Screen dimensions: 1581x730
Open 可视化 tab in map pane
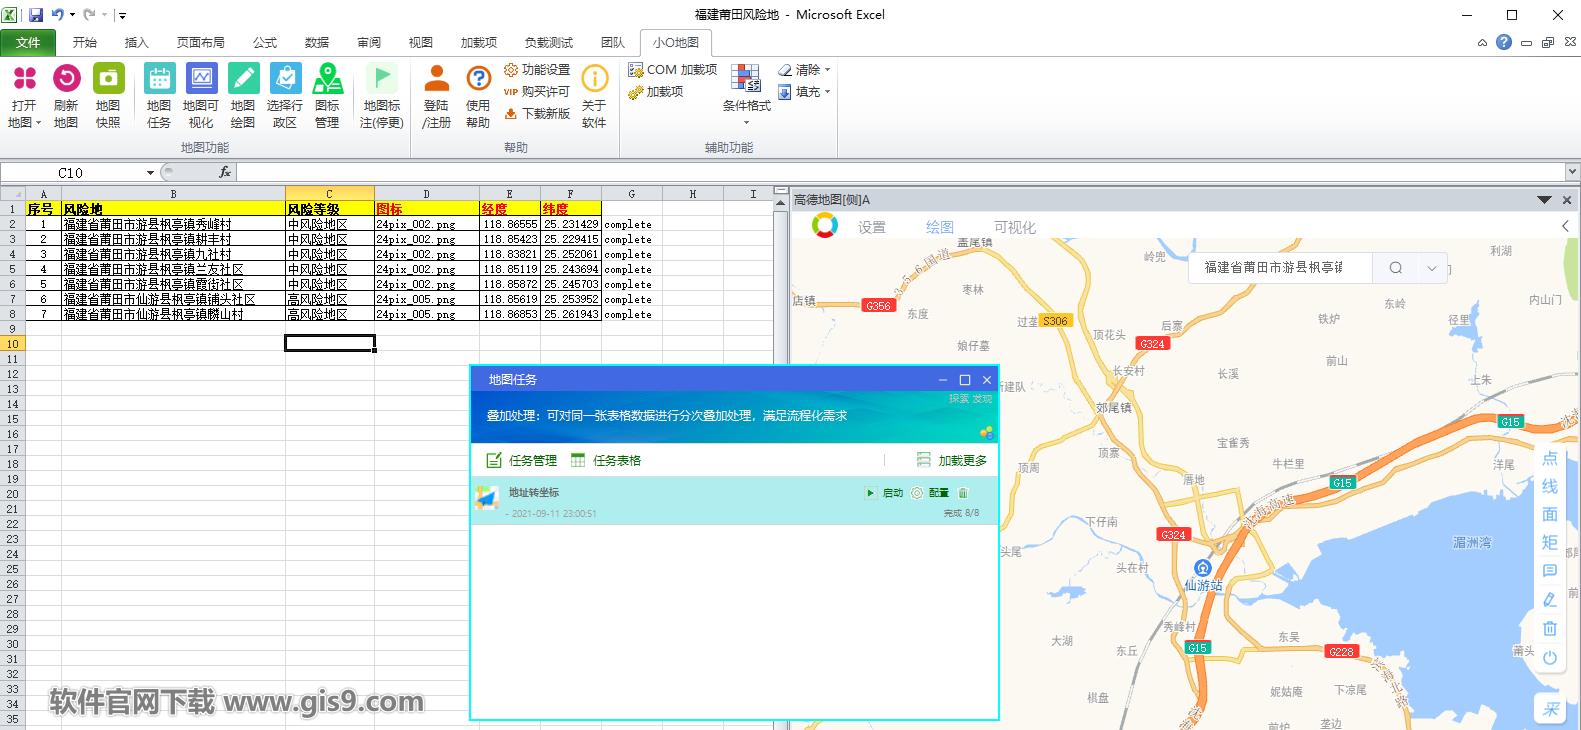pyautogui.click(x=1015, y=227)
